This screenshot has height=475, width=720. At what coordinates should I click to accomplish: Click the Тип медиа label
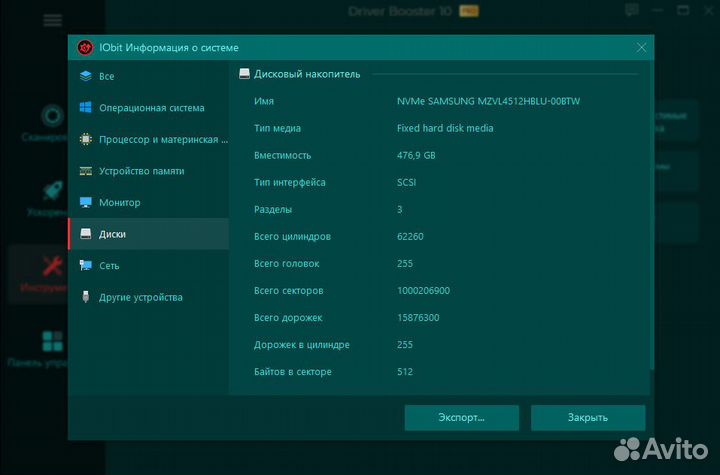[277, 128]
